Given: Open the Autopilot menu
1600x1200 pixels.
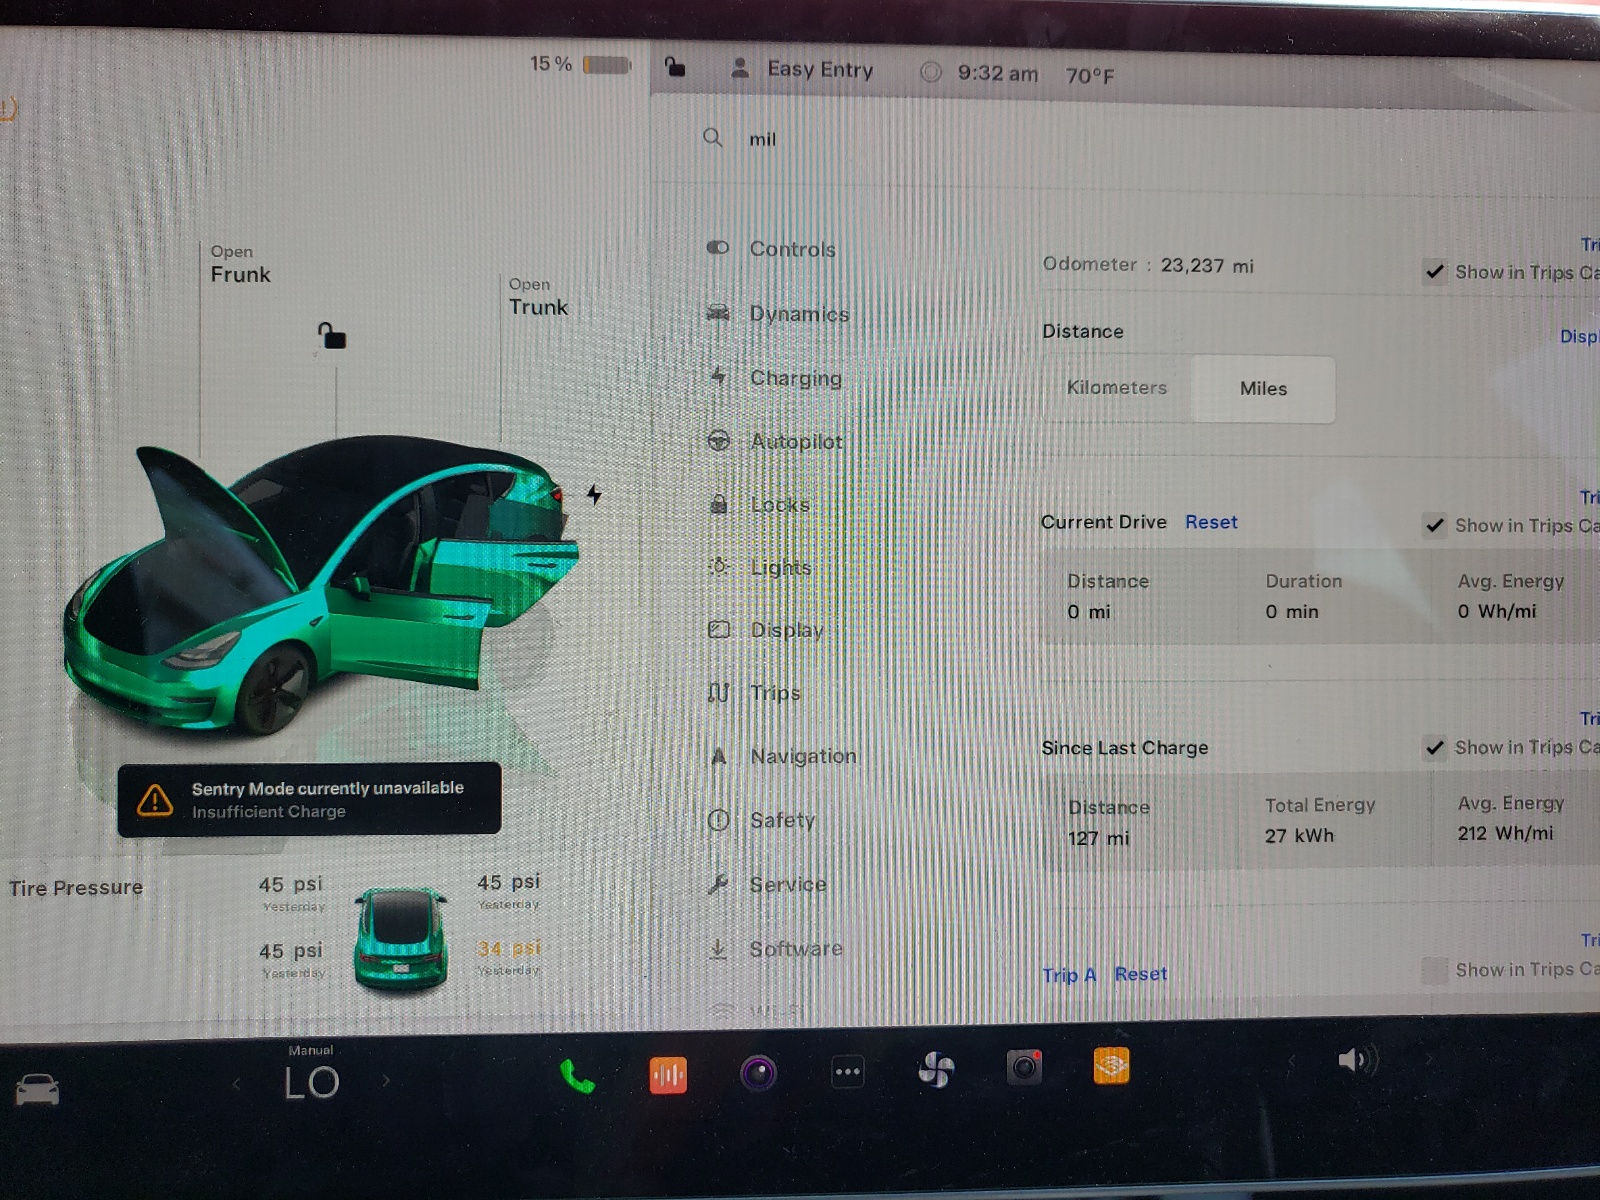Looking at the screenshot, I should pyautogui.click(x=775, y=441).
